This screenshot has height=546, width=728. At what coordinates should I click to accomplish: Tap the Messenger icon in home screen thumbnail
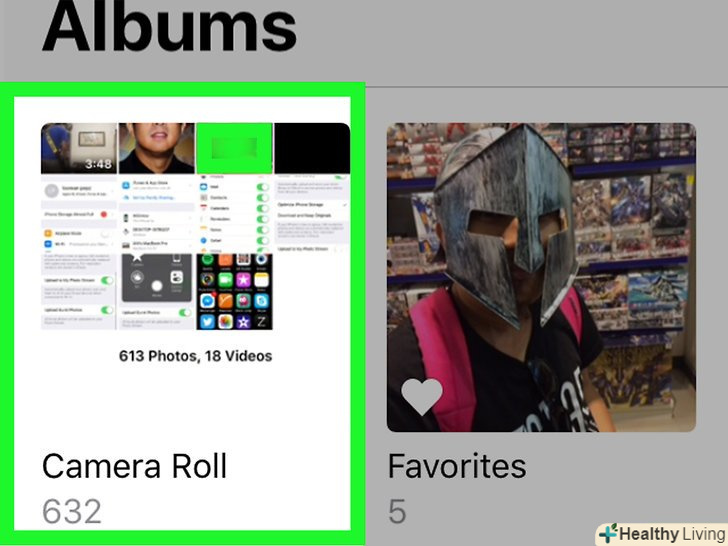tap(207, 301)
